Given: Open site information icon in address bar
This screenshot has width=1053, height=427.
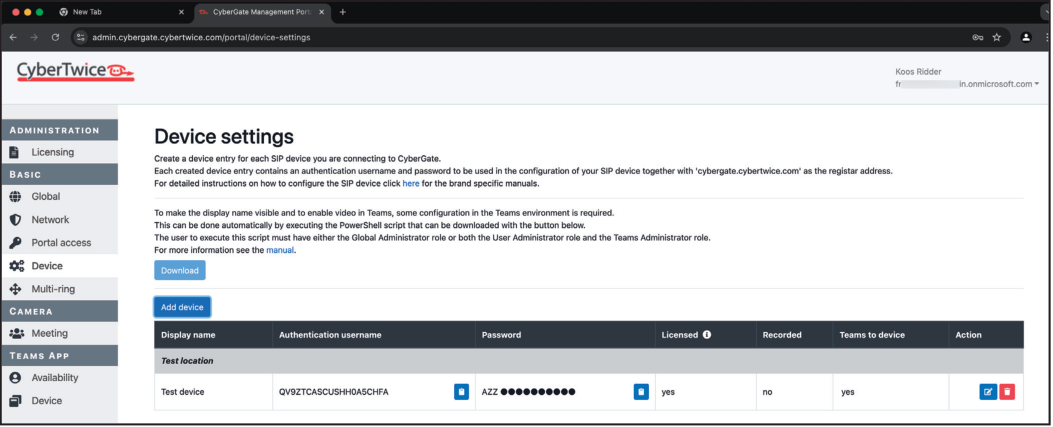Looking at the screenshot, I should click(81, 38).
